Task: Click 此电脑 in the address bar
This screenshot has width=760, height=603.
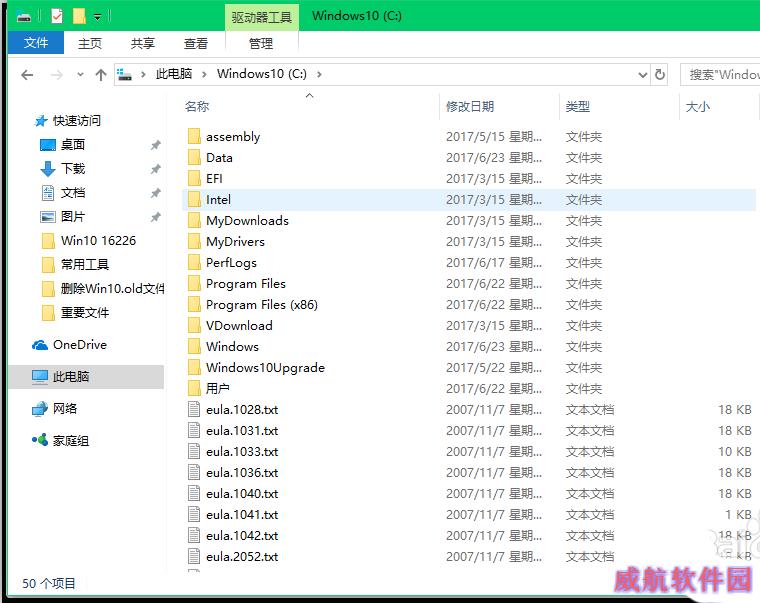Action: tap(174, 74)
